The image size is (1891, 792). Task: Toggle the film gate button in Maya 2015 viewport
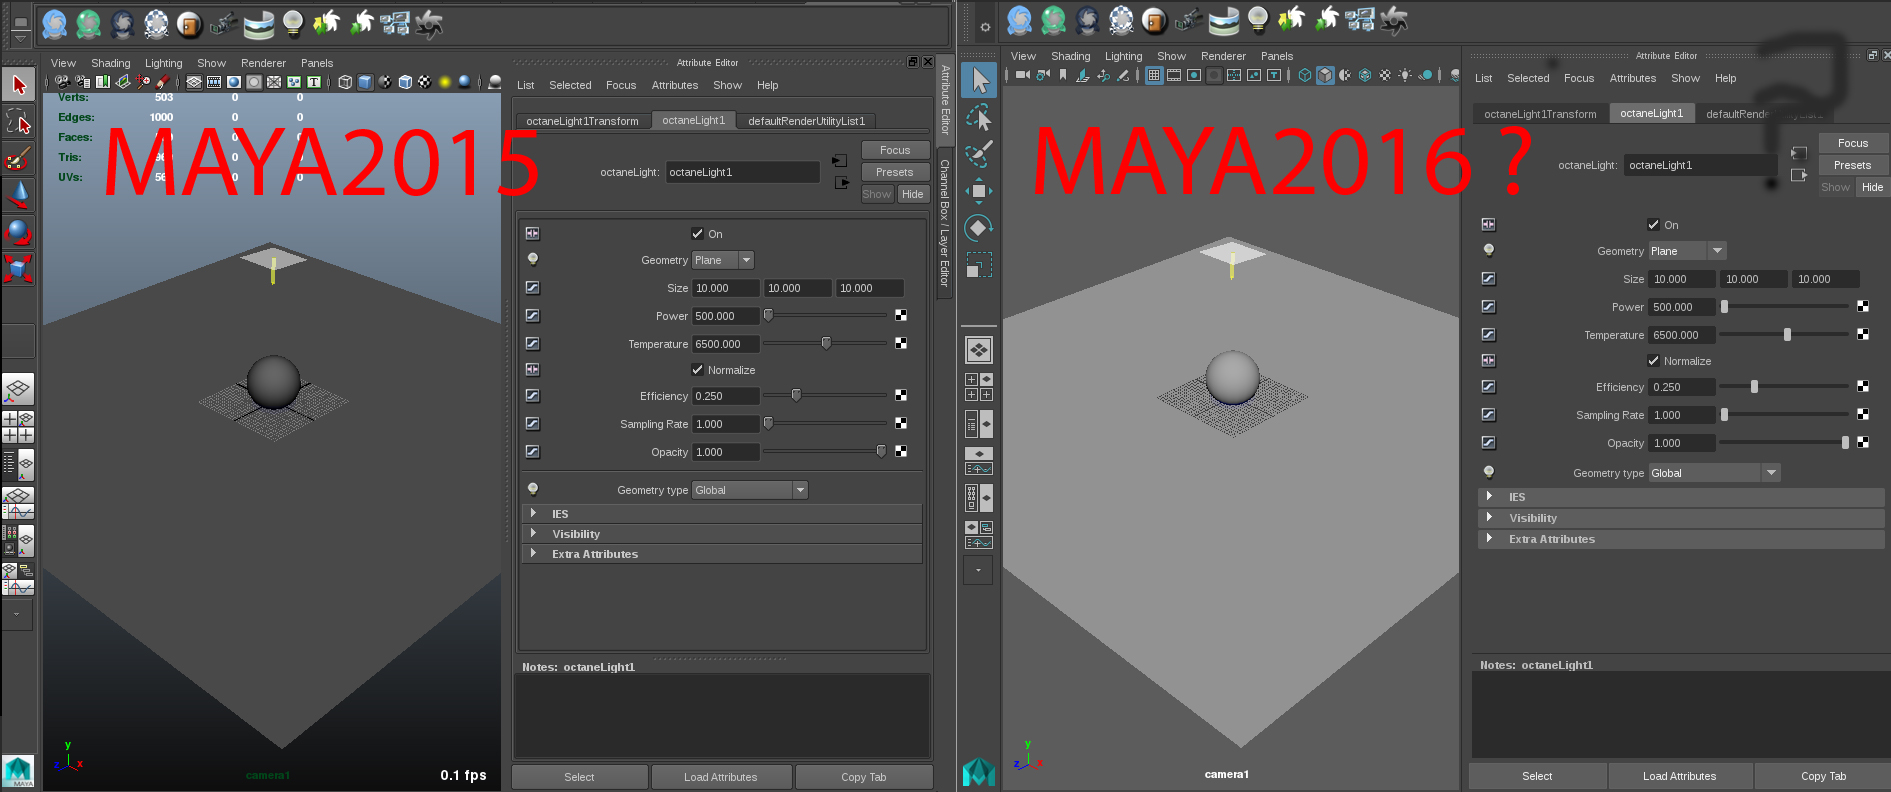click(214, 82)
